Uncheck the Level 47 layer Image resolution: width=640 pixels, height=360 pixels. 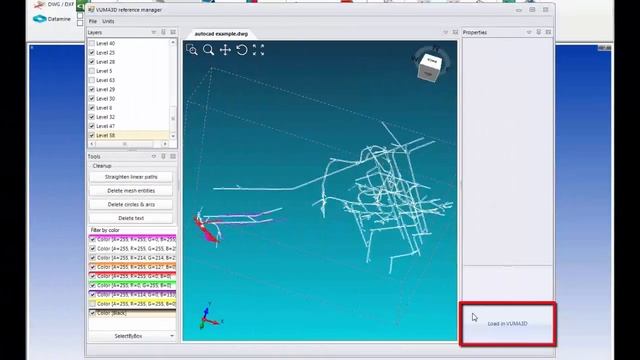pos(92,126)
